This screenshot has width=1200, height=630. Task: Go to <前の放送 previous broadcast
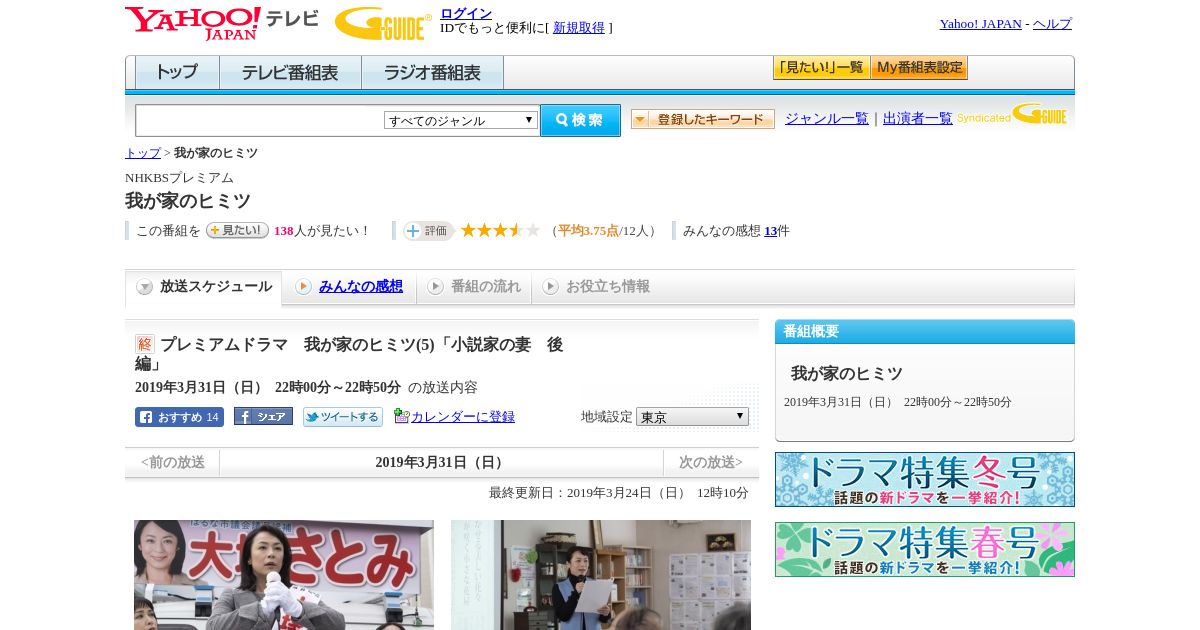(173, 462)
